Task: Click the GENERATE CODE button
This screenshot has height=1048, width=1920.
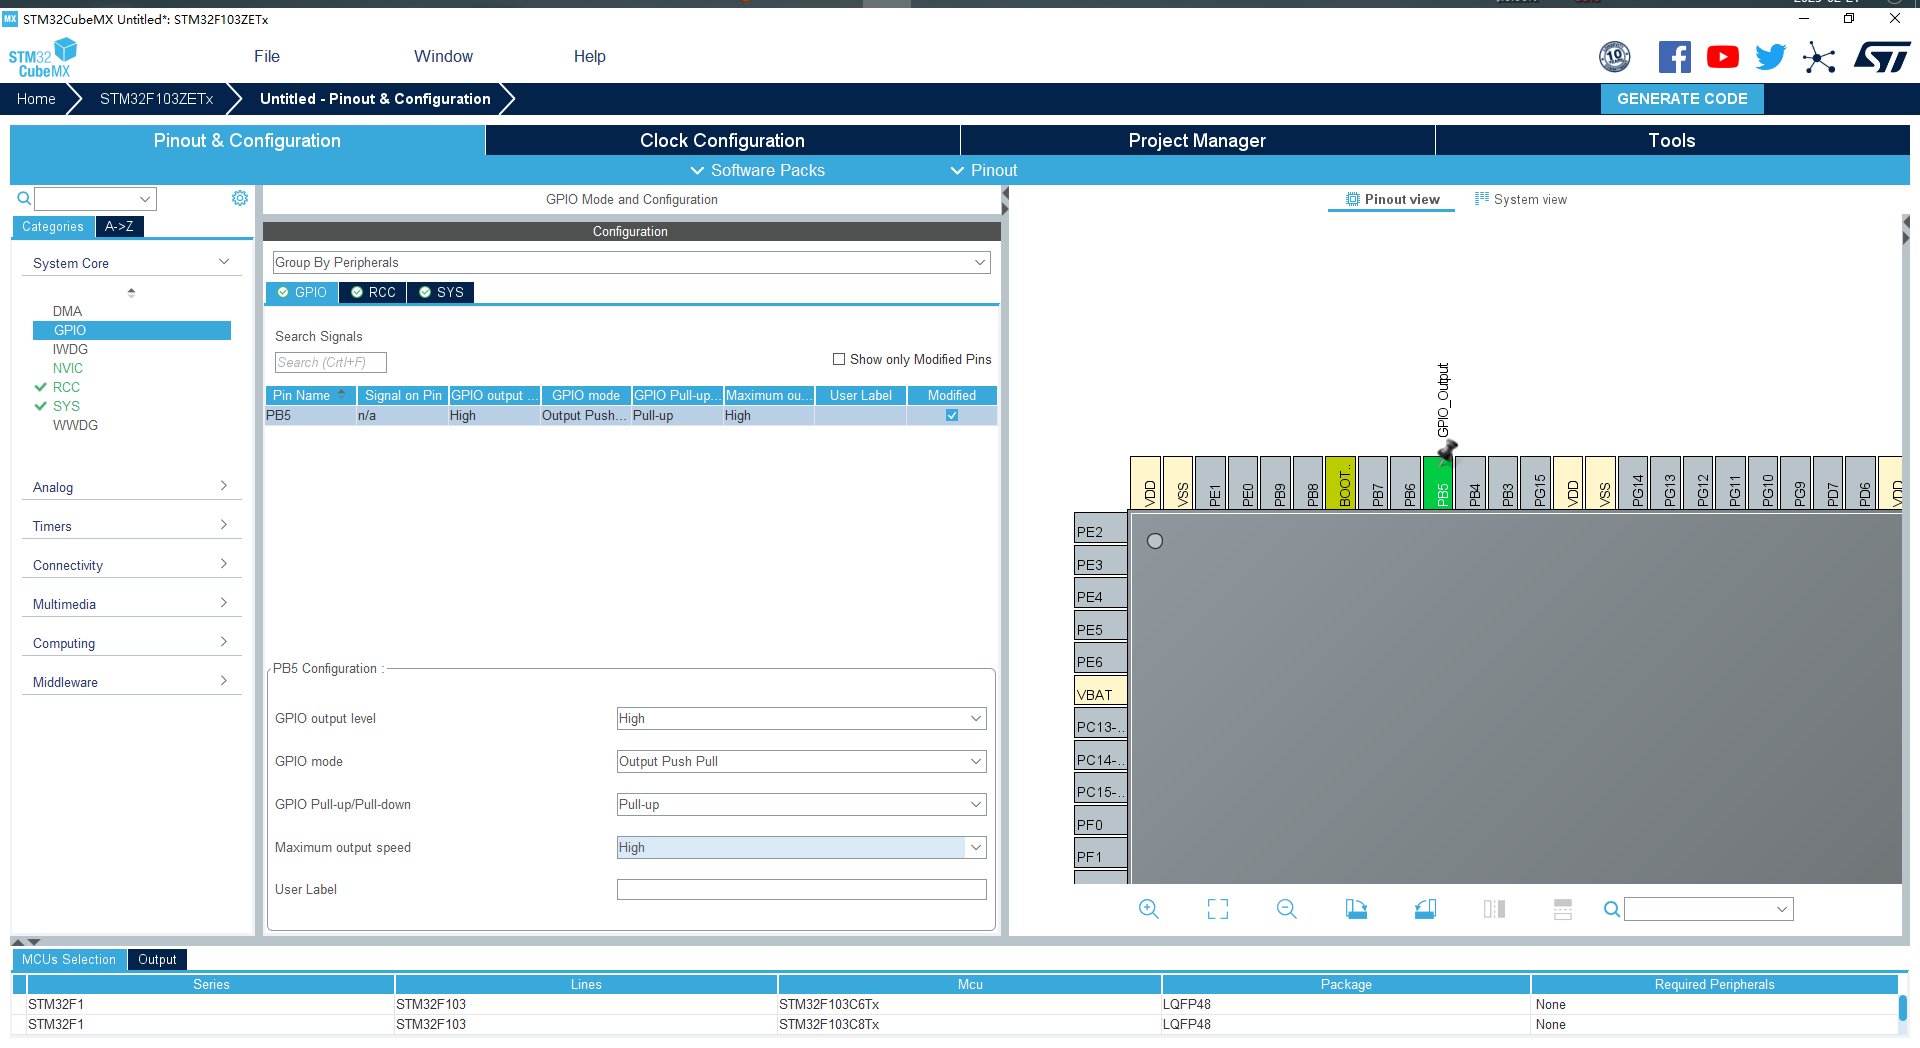Action: point(1682,99)
